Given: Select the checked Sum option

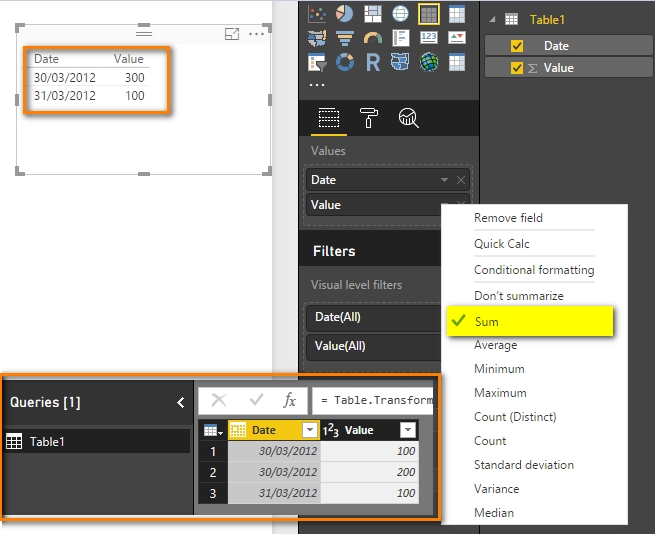Looking at the screenshot, I should pos(530,321).
